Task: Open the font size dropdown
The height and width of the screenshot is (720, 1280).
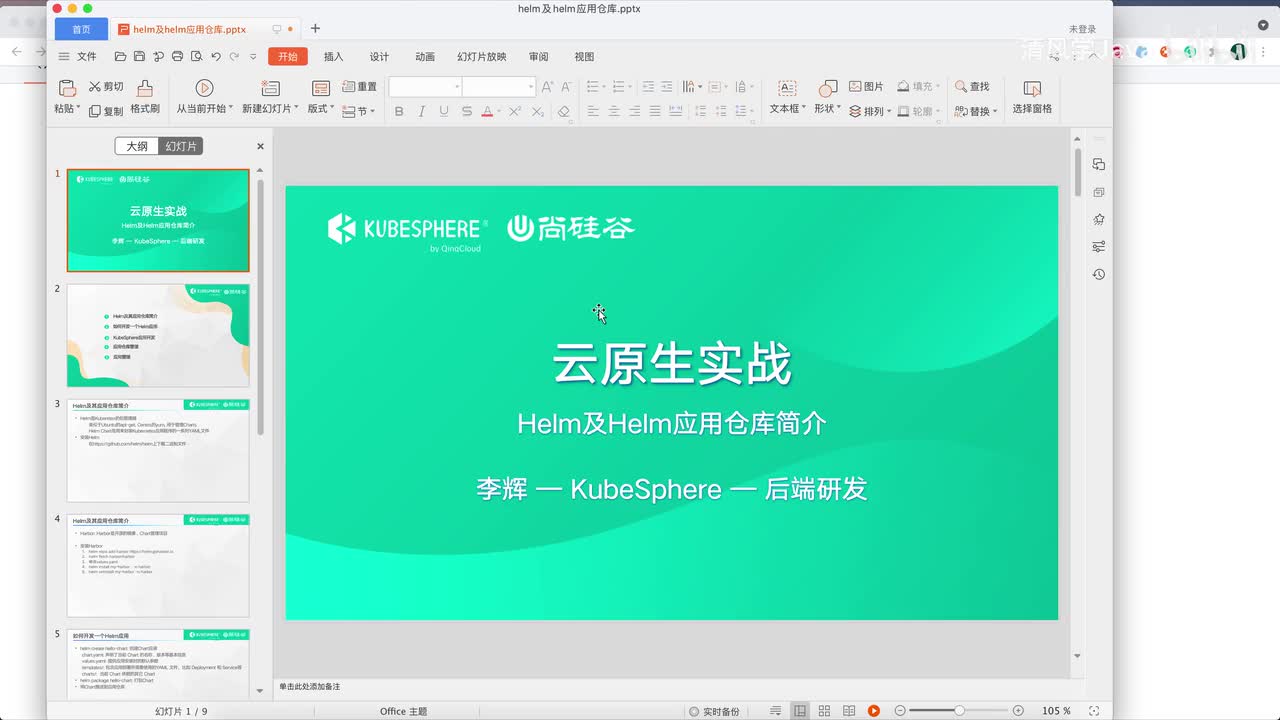Action: [x=530, y=87]
